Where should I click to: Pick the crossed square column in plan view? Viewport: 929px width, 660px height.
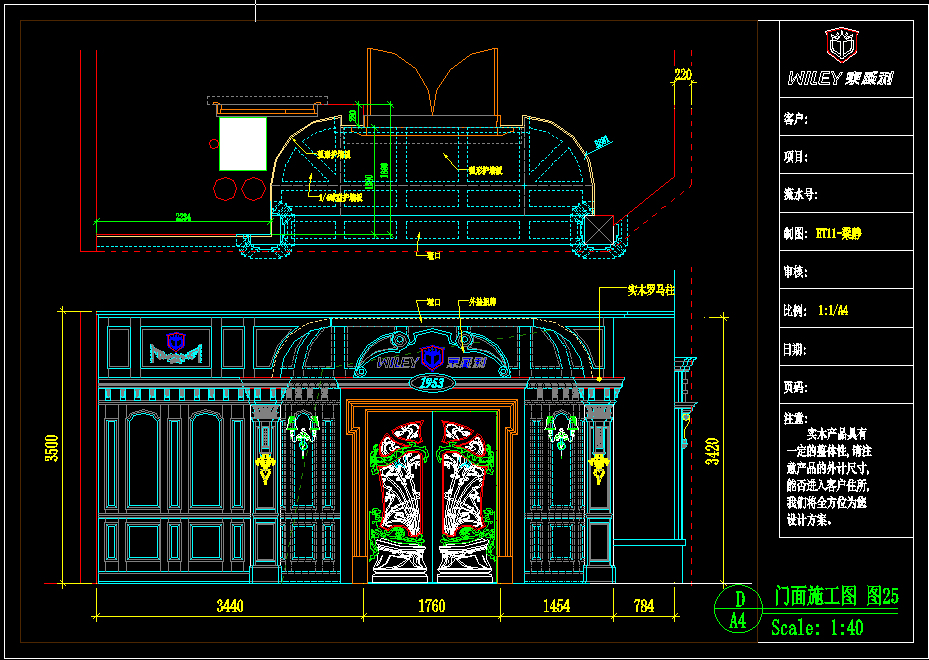pos(599,229)
